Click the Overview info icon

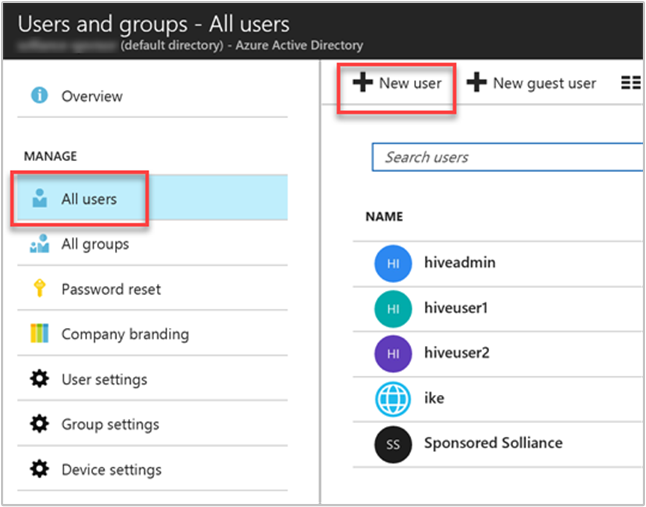40,96
